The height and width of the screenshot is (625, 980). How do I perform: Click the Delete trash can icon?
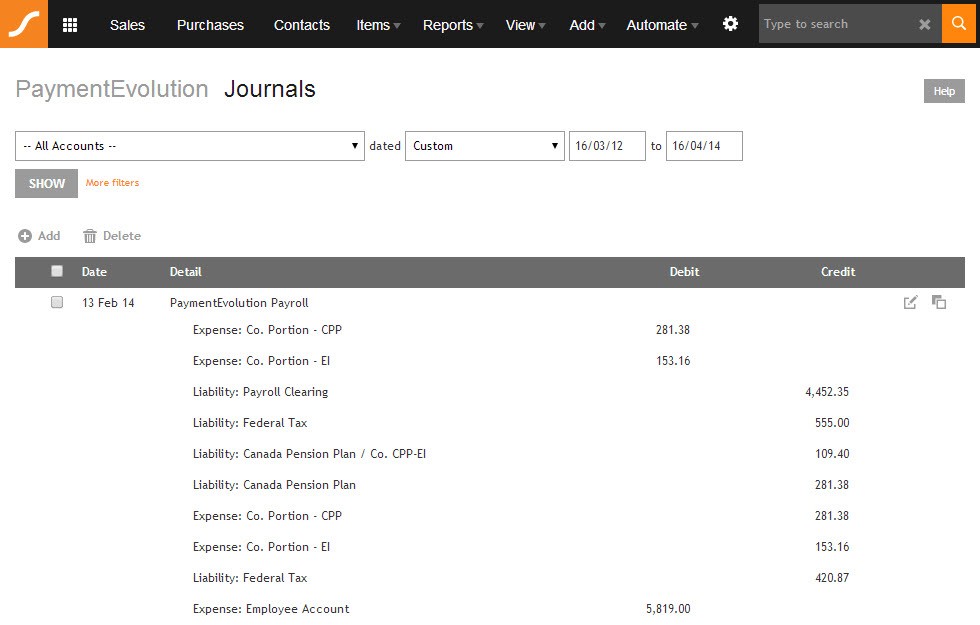[90, 236]
